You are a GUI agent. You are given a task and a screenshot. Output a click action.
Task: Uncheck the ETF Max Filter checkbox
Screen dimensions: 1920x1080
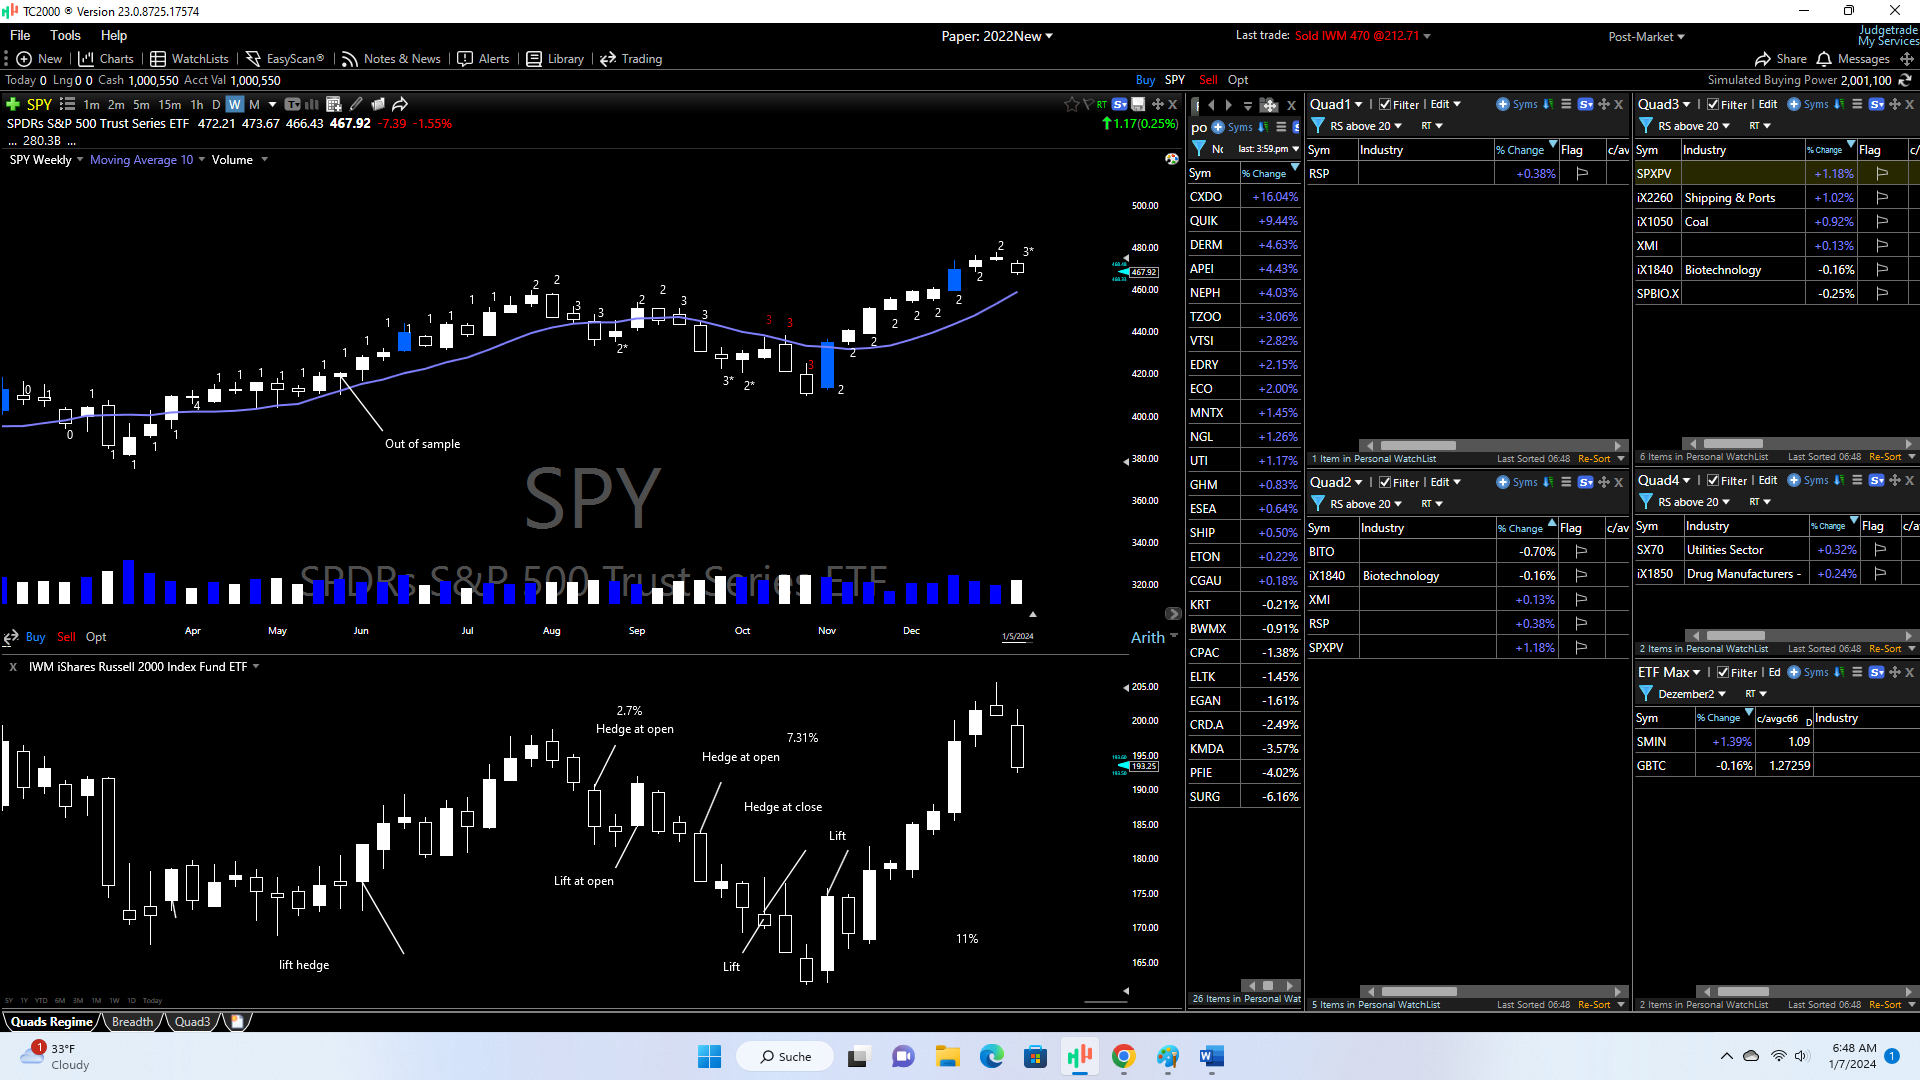(x=1723, y=672)
